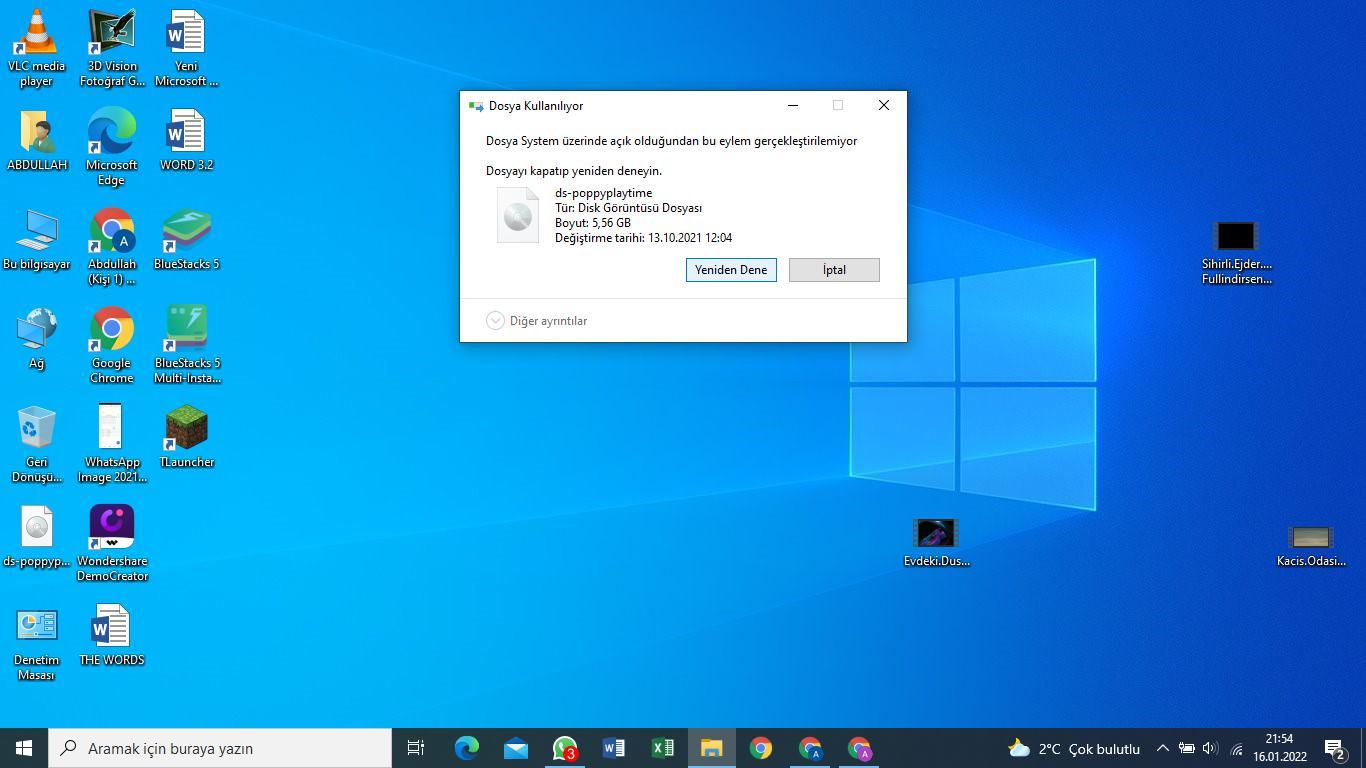Select the ds-poppyplaytime disk image on desktop
Viewport: 1366px width, 768px height.
(37, 536)
